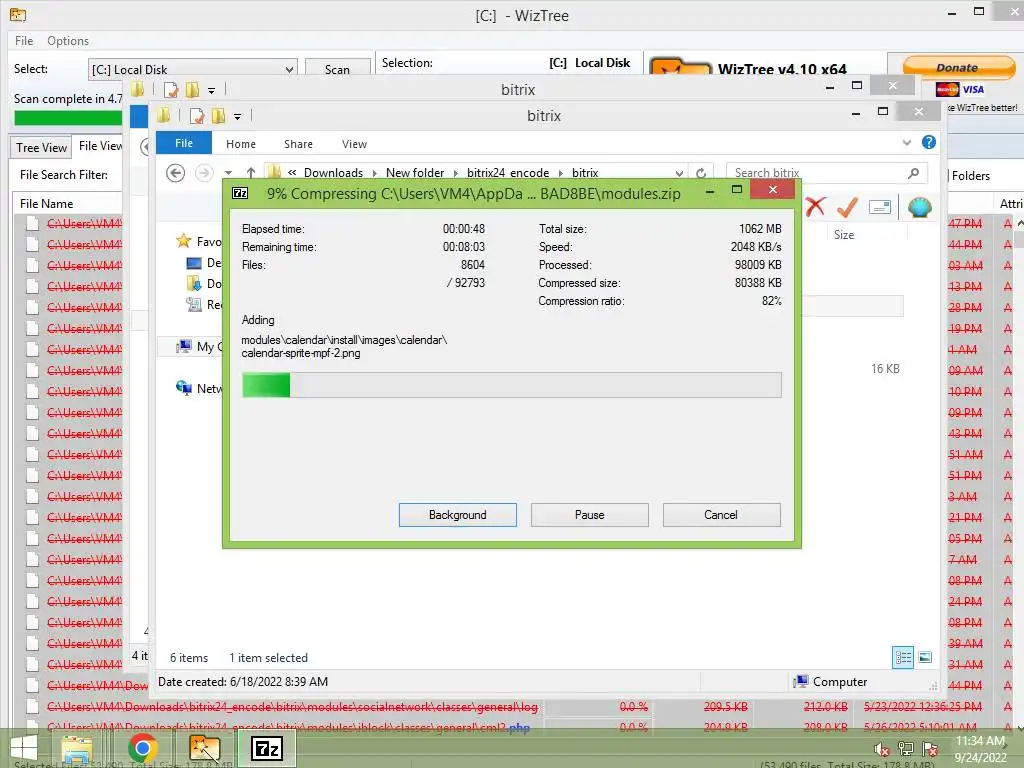Select Network in the navigation pane

[x=199, y=389]
